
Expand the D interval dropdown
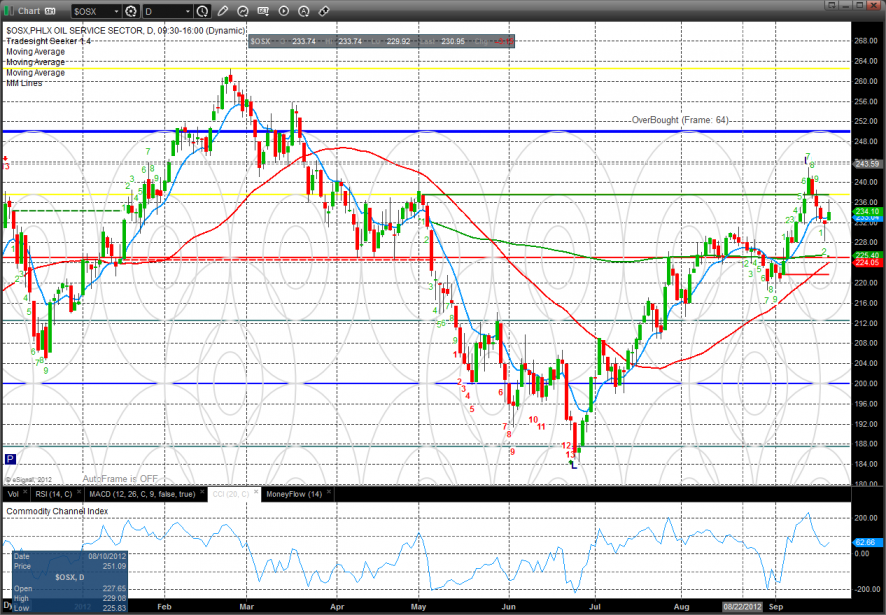[x=188, y=11]
